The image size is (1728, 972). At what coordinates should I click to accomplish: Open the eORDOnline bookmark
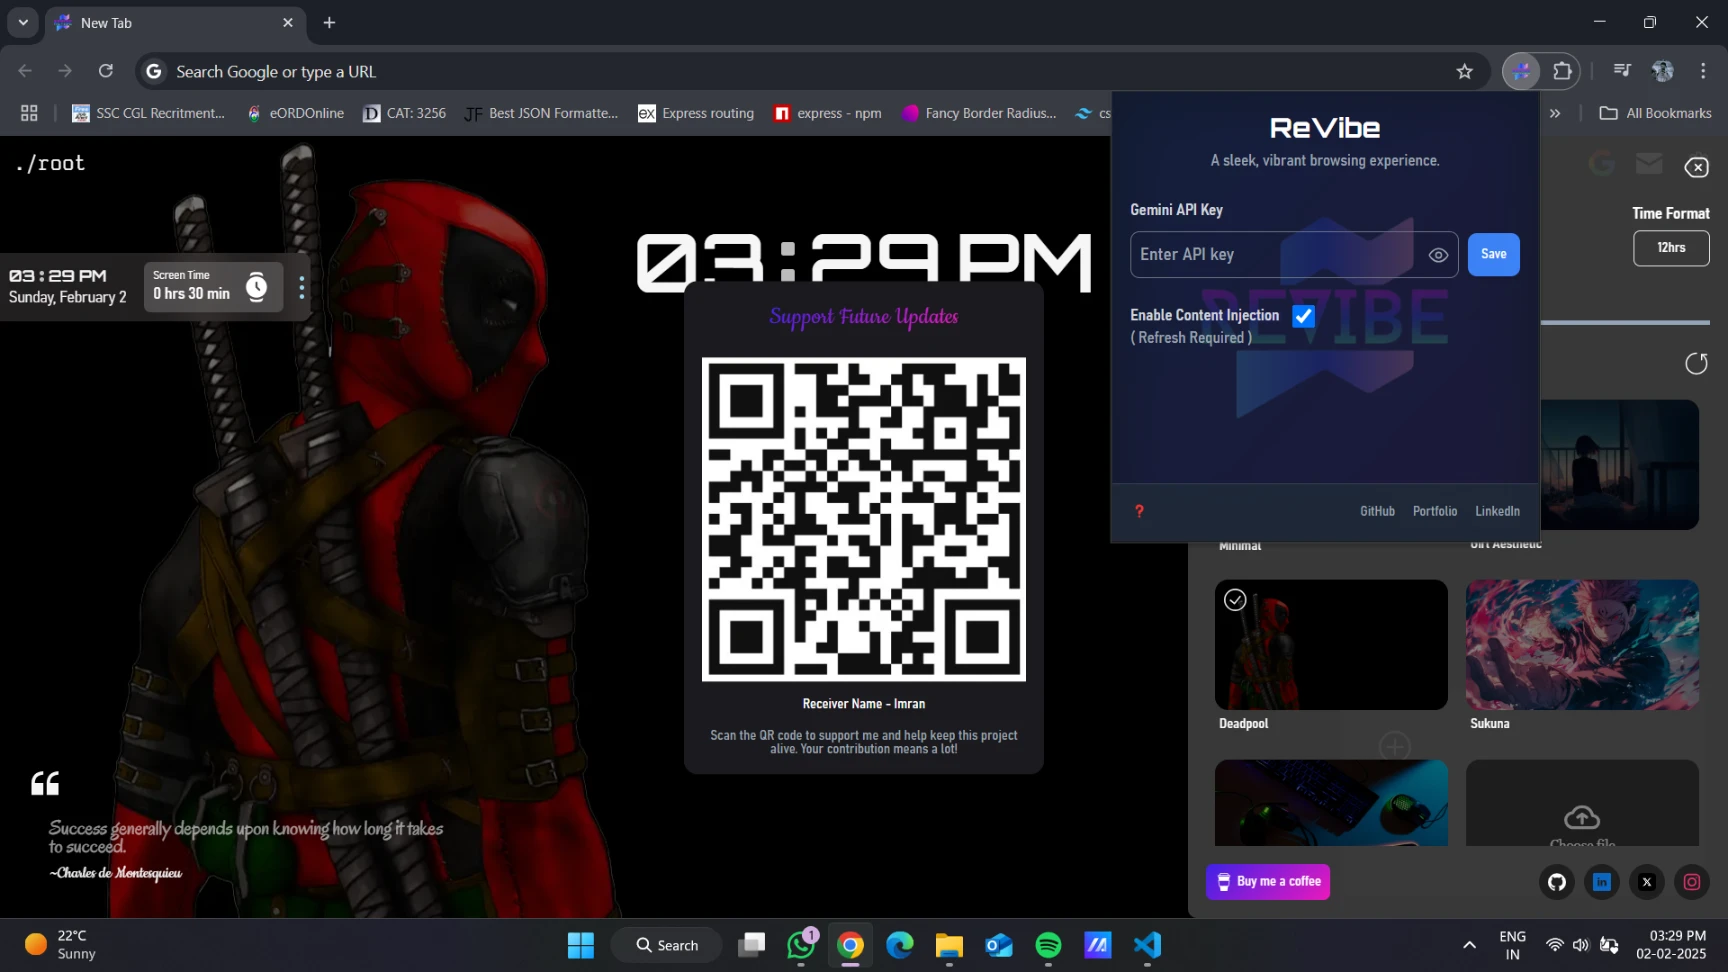pos(294,113)
